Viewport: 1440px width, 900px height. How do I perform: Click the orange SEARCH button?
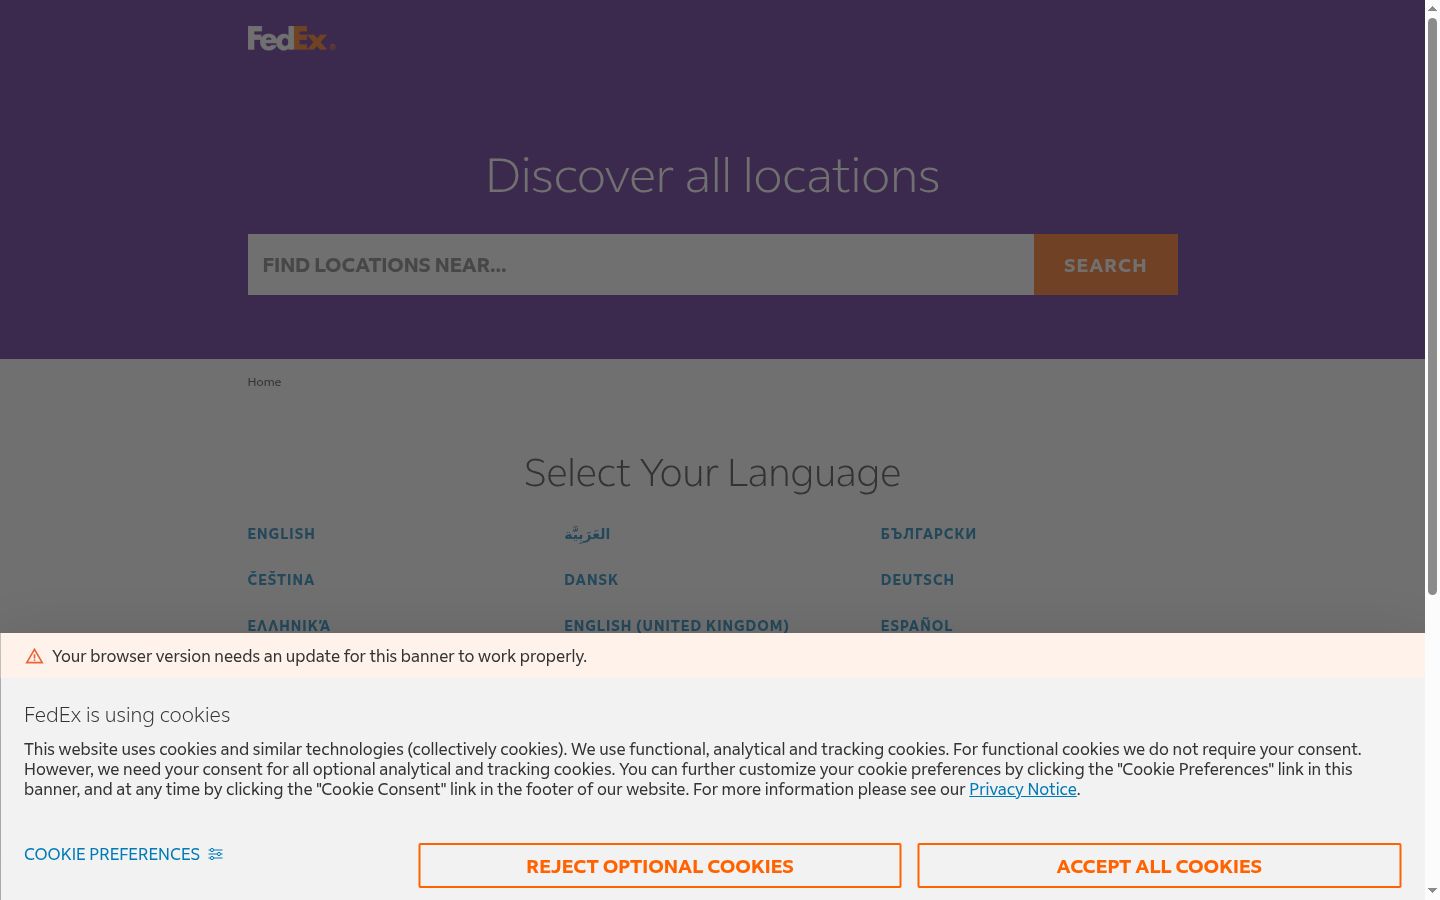[1105, 265]
